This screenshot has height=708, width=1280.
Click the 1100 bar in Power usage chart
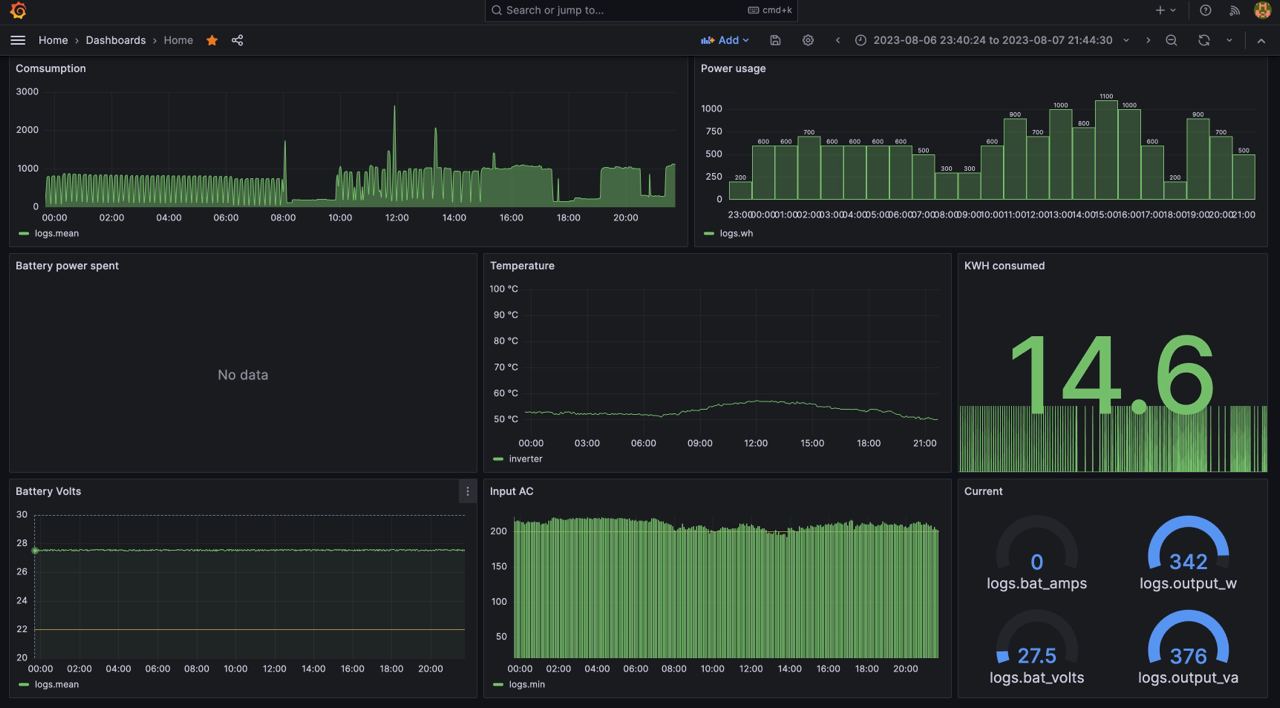pos(1106,150)
